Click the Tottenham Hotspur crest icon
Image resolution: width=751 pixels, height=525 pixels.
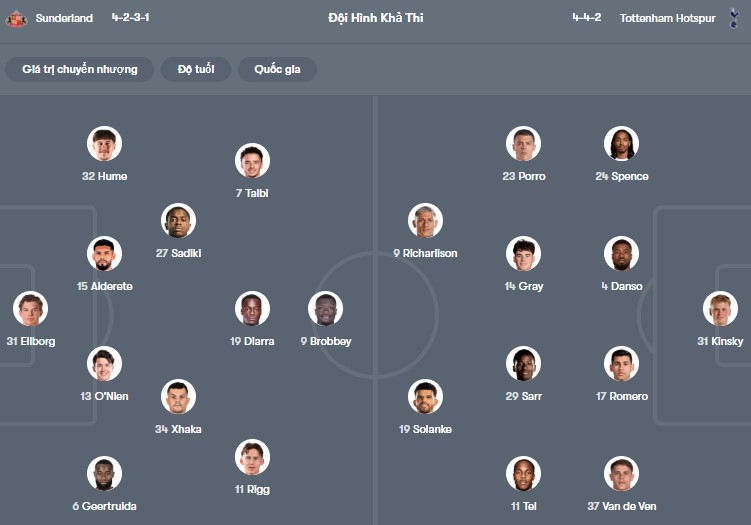734,18
